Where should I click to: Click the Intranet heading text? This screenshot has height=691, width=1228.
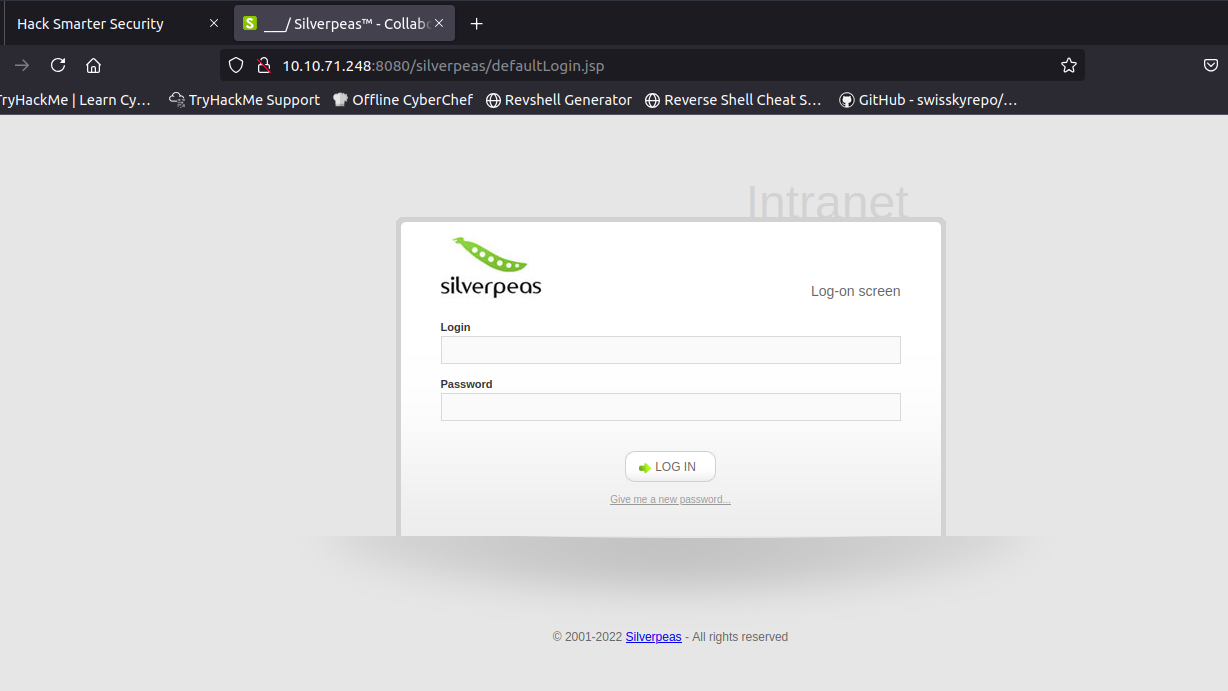click(x=827, y=203)
